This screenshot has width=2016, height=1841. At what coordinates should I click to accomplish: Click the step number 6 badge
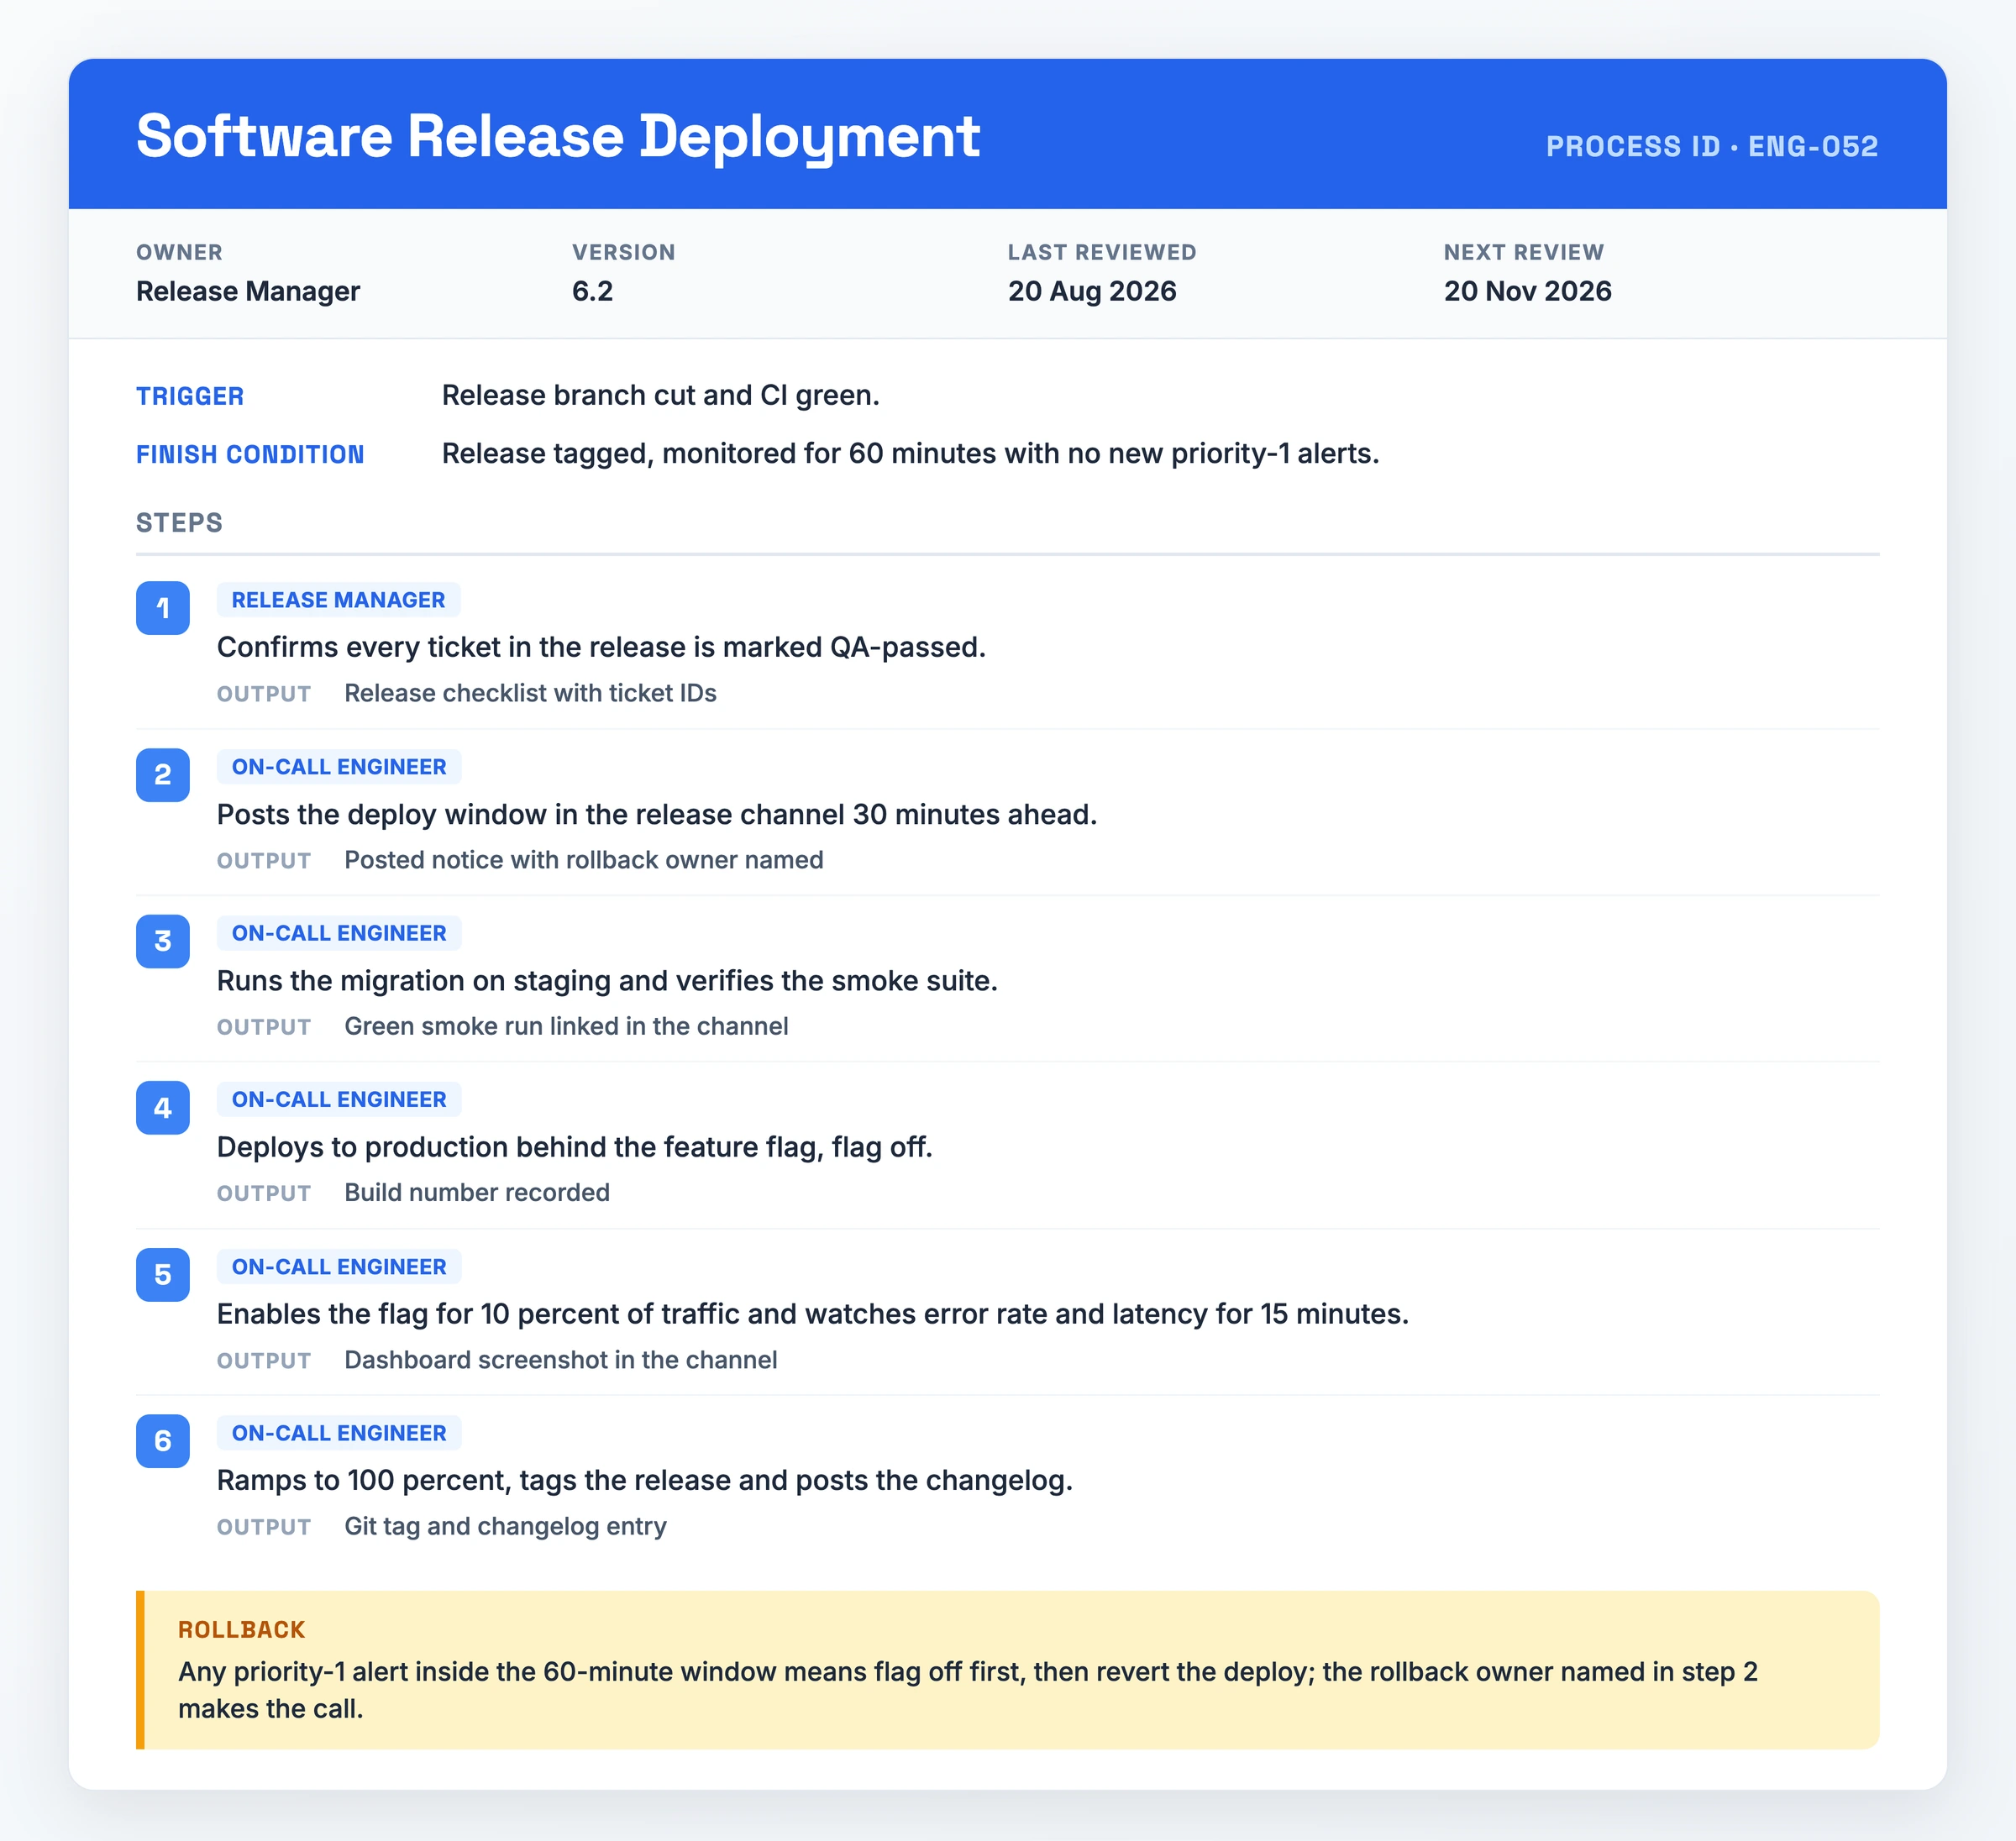[163, 1441]
